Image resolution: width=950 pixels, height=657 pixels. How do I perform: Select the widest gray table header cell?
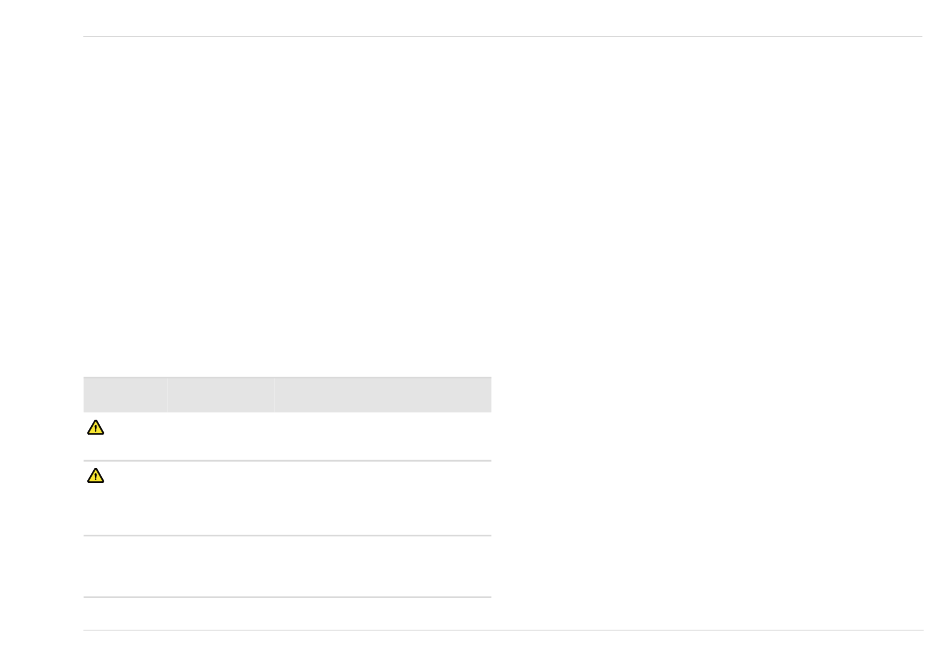382,394
